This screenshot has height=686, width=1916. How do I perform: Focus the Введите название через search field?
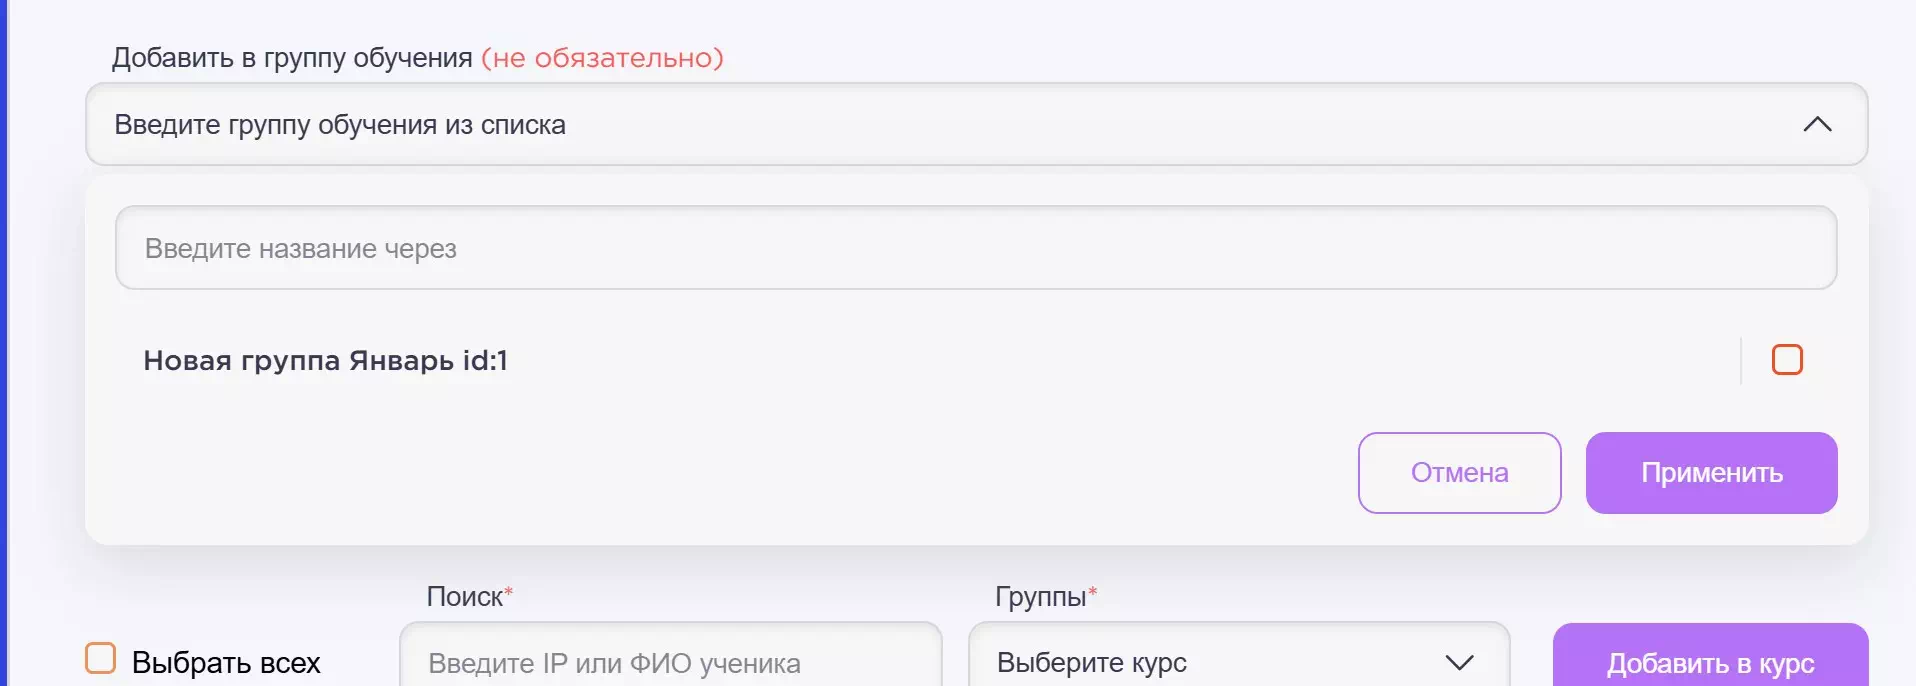coord(975,248)
